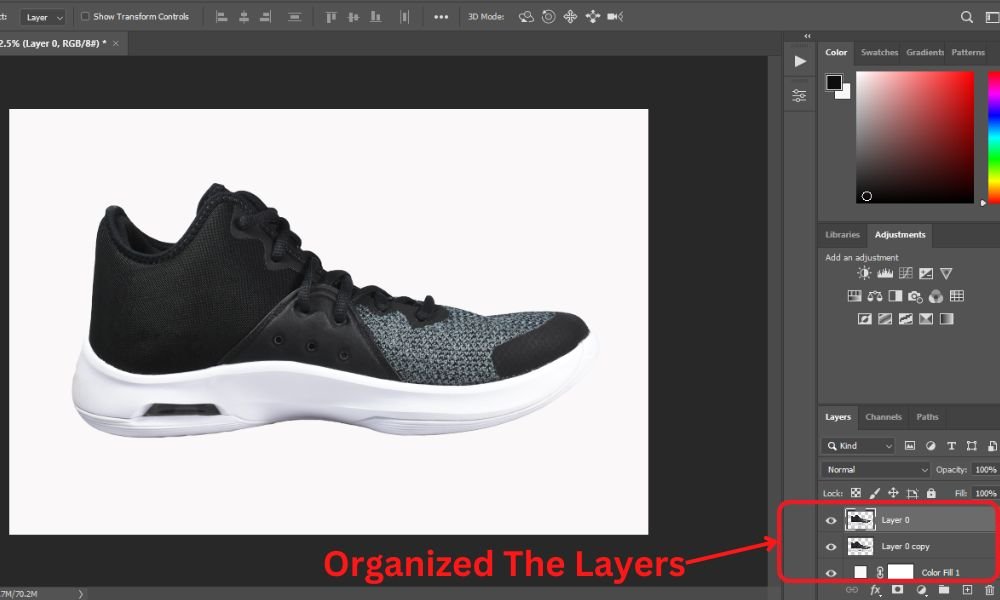Add a Levels adjustment

[x=885, y=274]
